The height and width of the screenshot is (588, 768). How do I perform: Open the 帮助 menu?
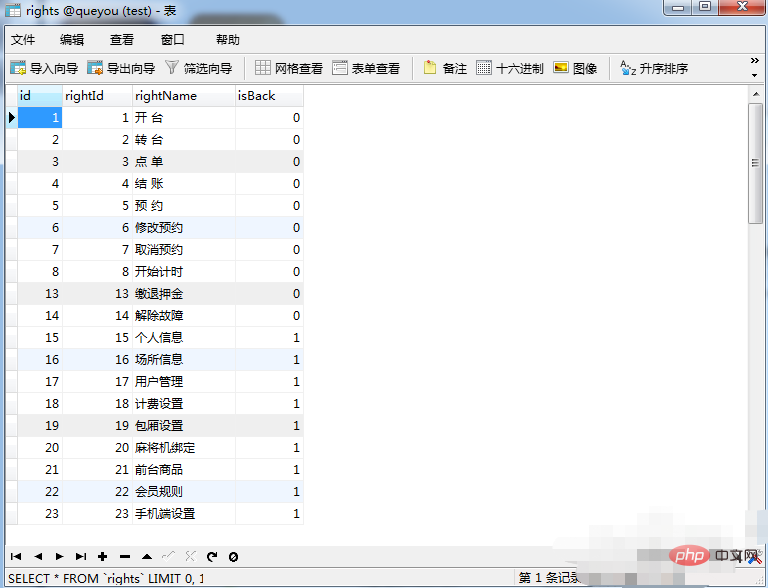pos(228,40)
